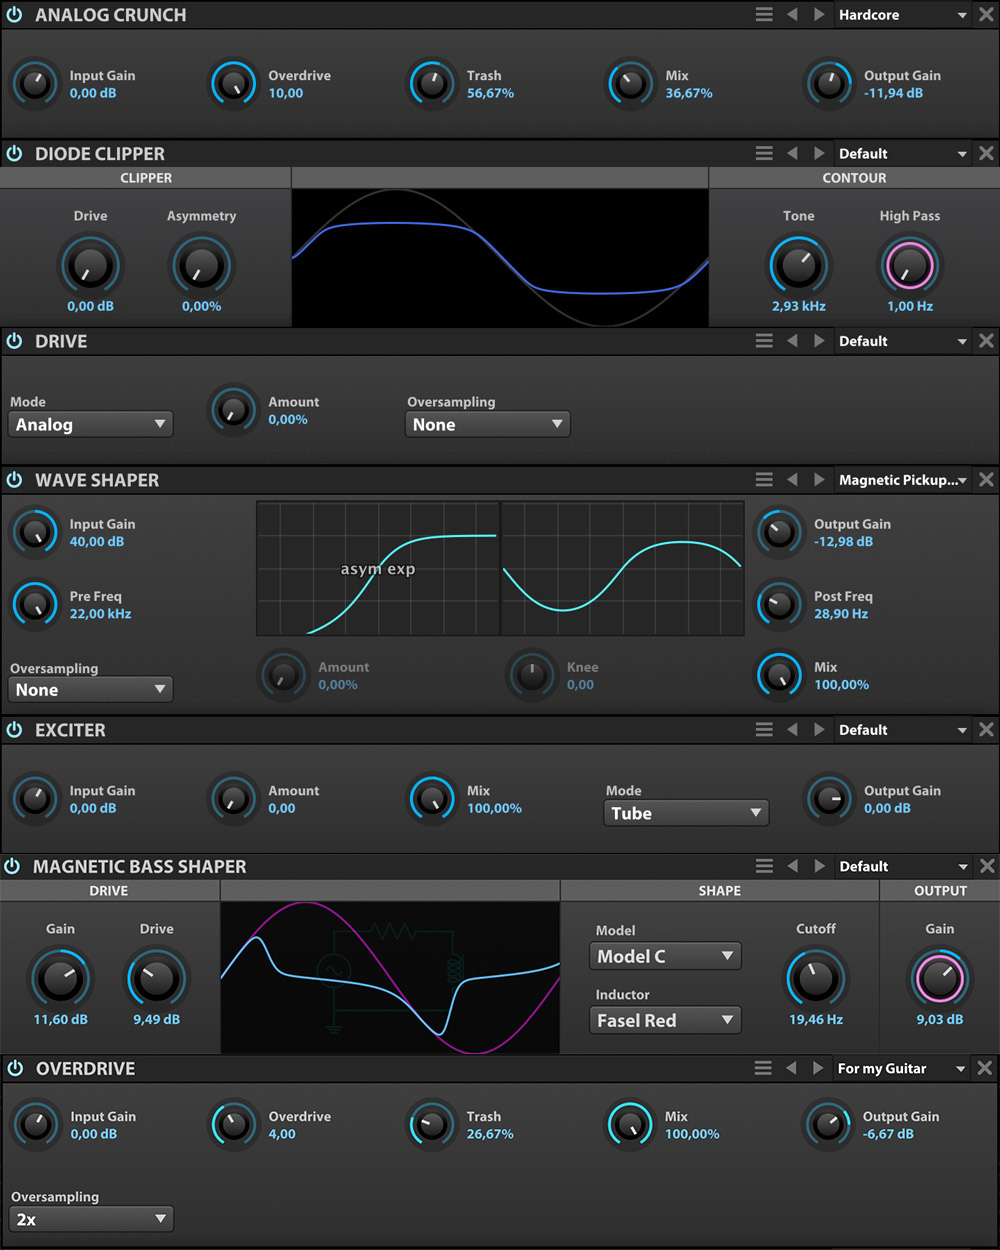Click Diode Clipper Asymmetry knob
Screen dimensions: 1000x1250
point(201,266)
